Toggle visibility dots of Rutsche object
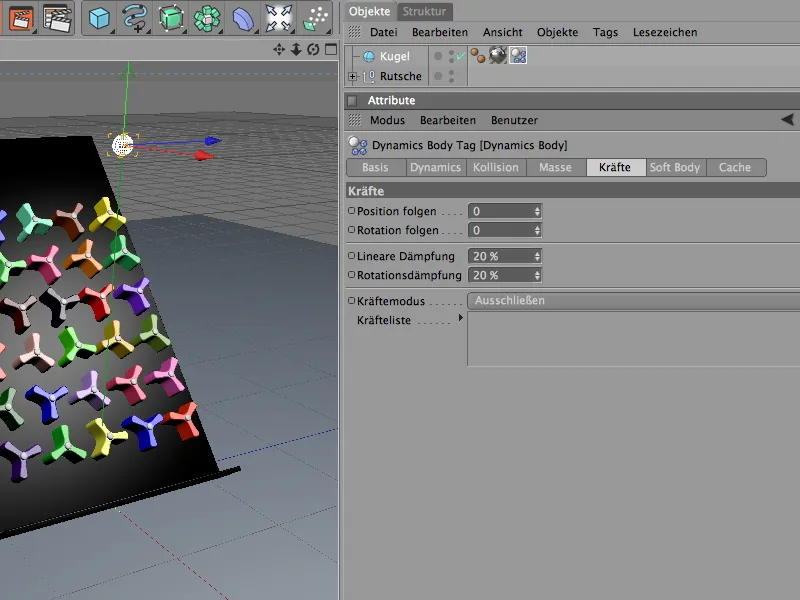This screenshot has width=800, height=600. point(451,76)
